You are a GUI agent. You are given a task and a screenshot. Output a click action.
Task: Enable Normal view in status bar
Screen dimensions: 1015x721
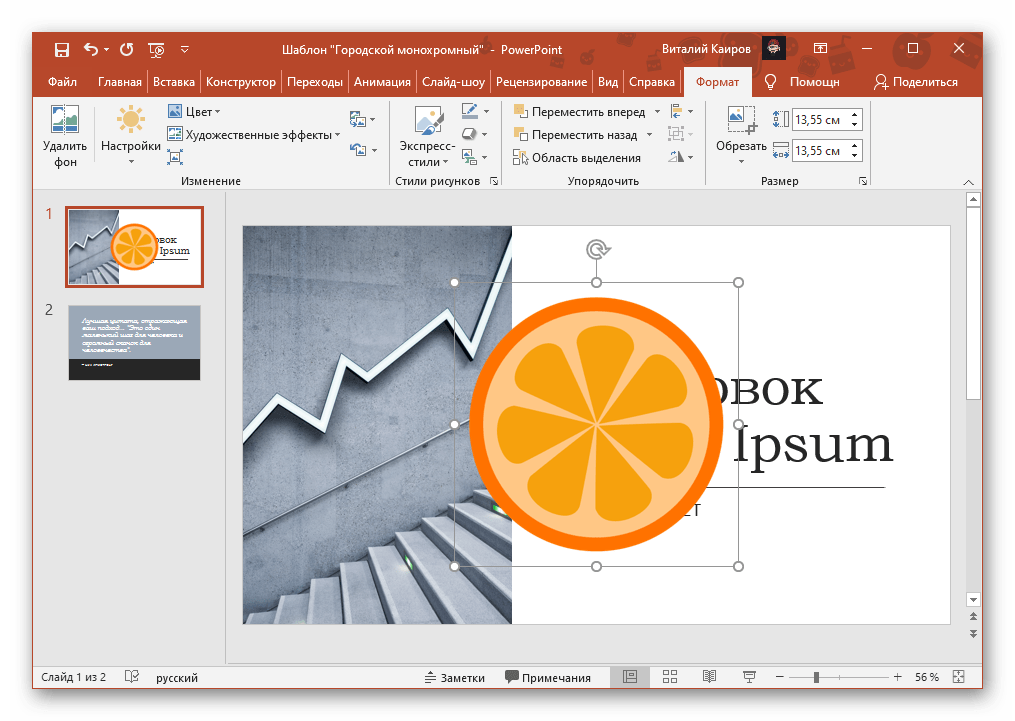630,677
